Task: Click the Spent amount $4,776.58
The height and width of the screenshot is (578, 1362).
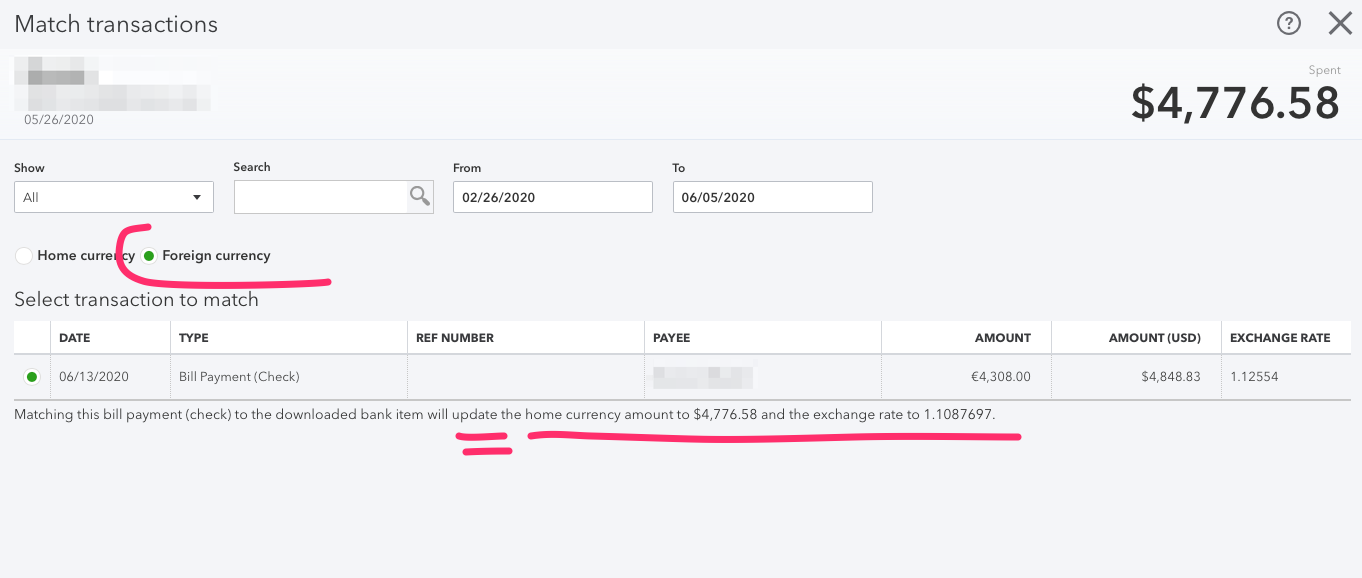Action: [x=1236, y=100]
